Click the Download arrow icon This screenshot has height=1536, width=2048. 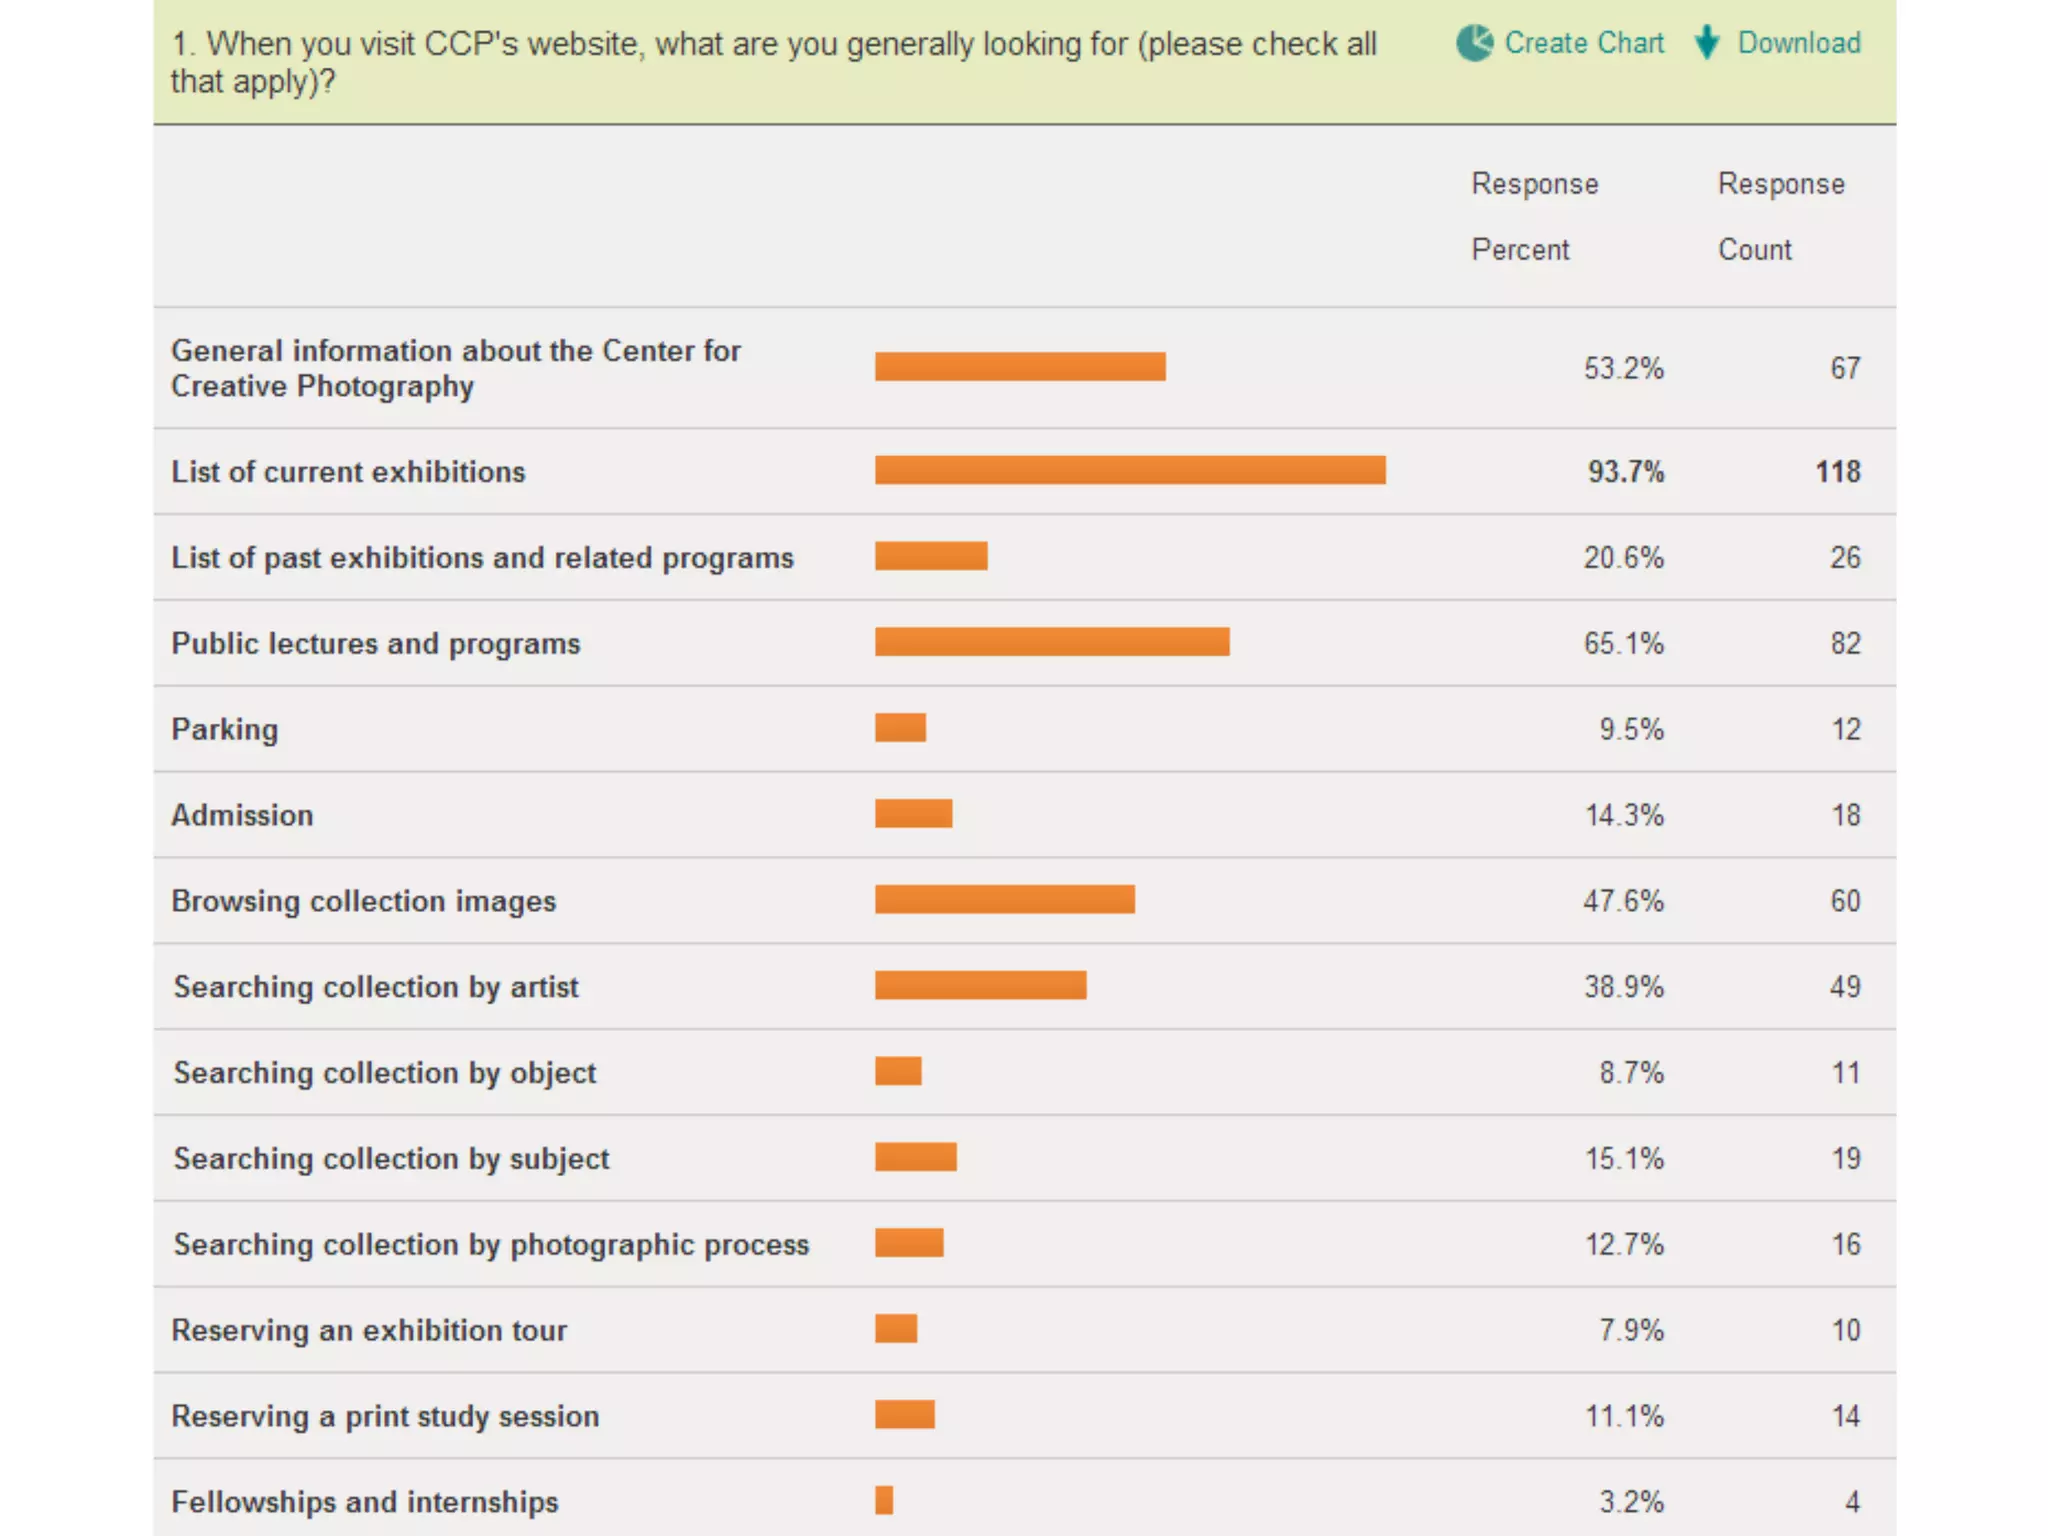[x=1708, y=43]
